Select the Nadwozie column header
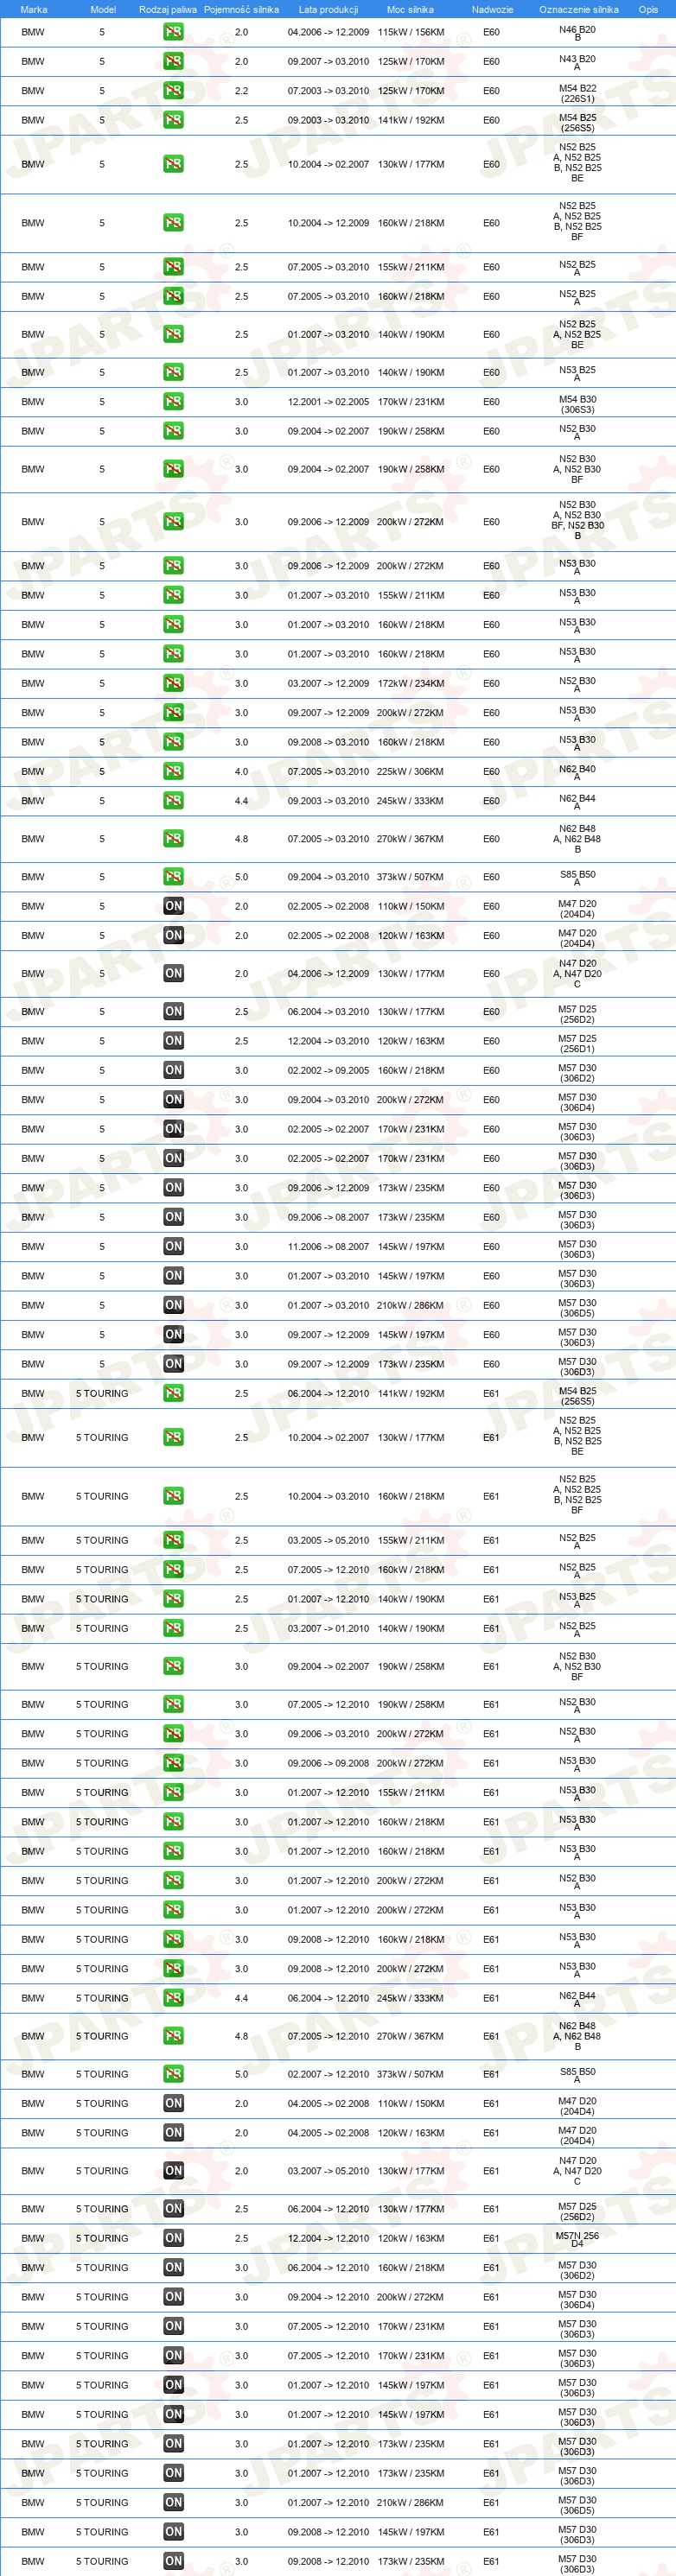 coord(492,9)
